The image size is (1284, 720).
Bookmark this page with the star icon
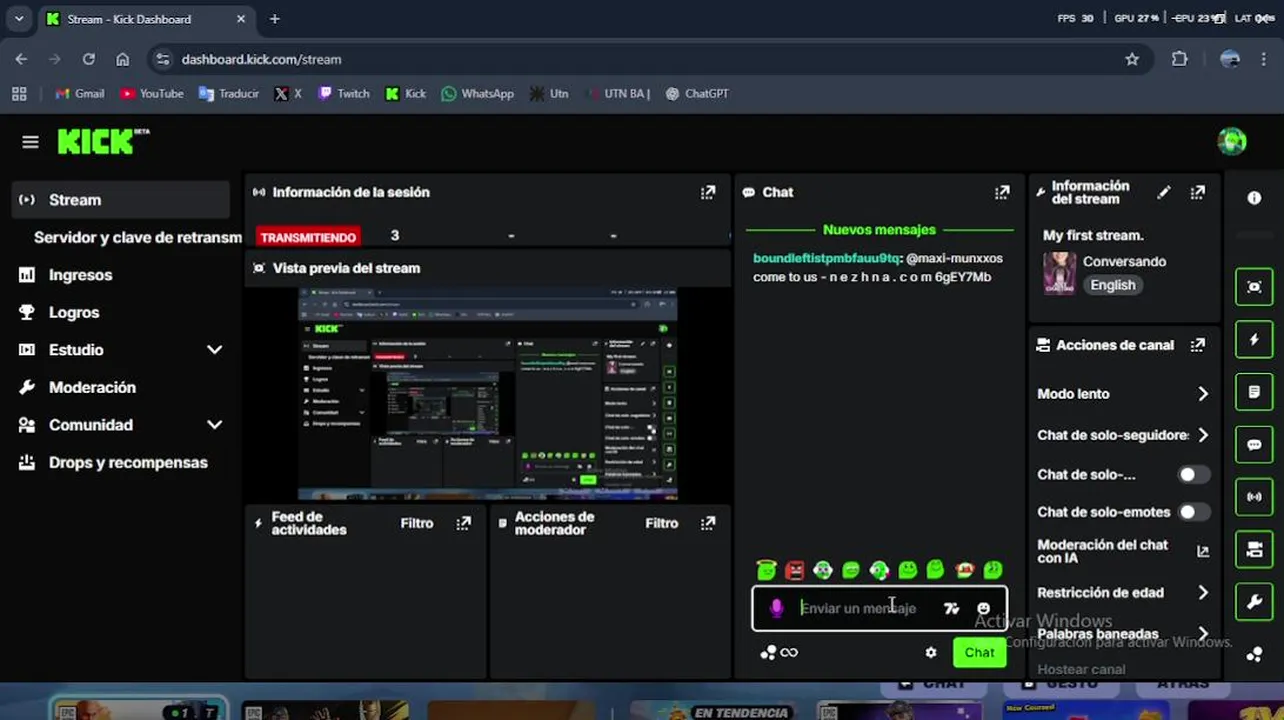click(x=1132, y=59)
